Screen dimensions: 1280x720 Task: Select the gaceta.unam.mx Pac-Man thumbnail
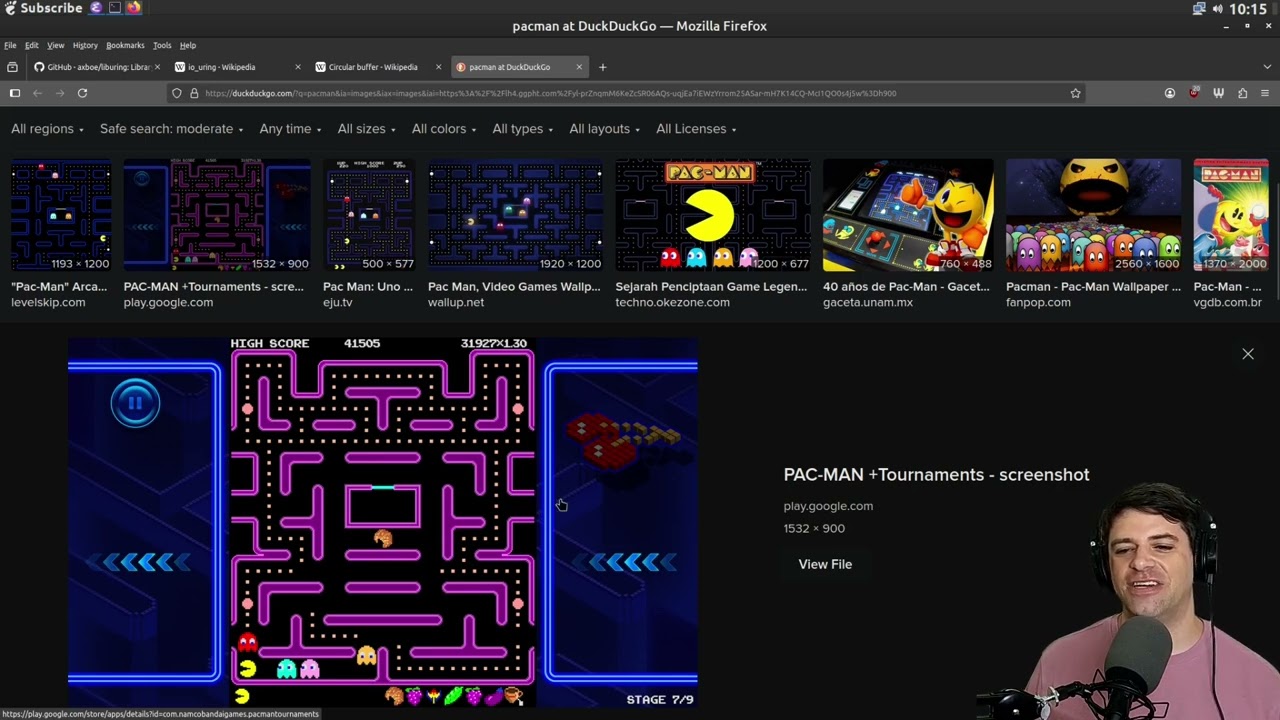tap(908, 215)
